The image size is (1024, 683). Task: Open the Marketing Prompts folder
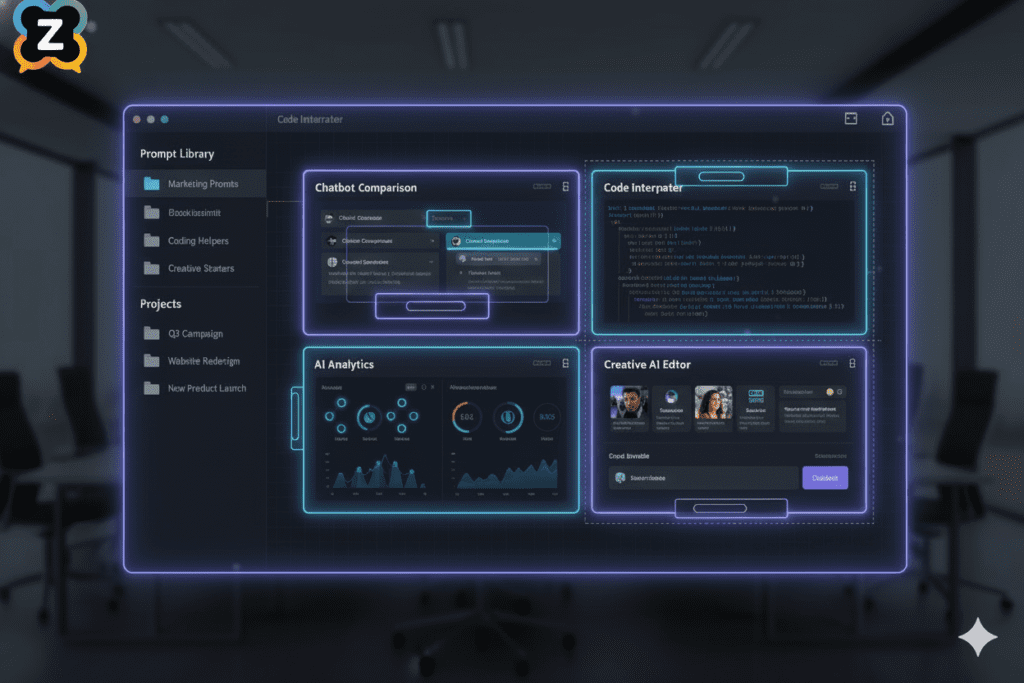click(202, 184)
